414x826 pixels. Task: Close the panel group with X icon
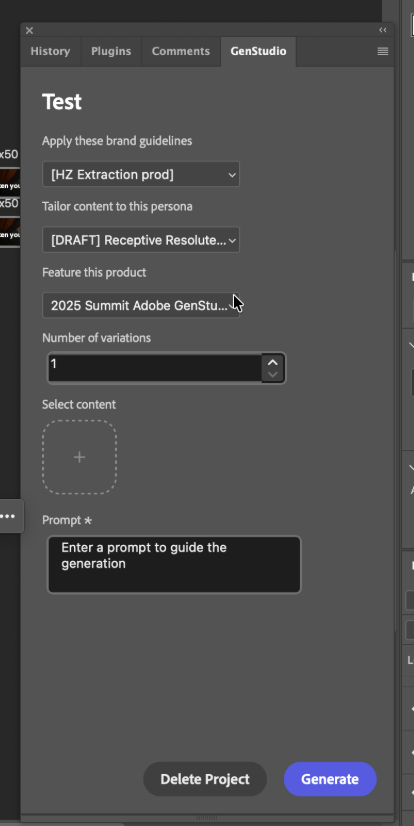[29, 31]
